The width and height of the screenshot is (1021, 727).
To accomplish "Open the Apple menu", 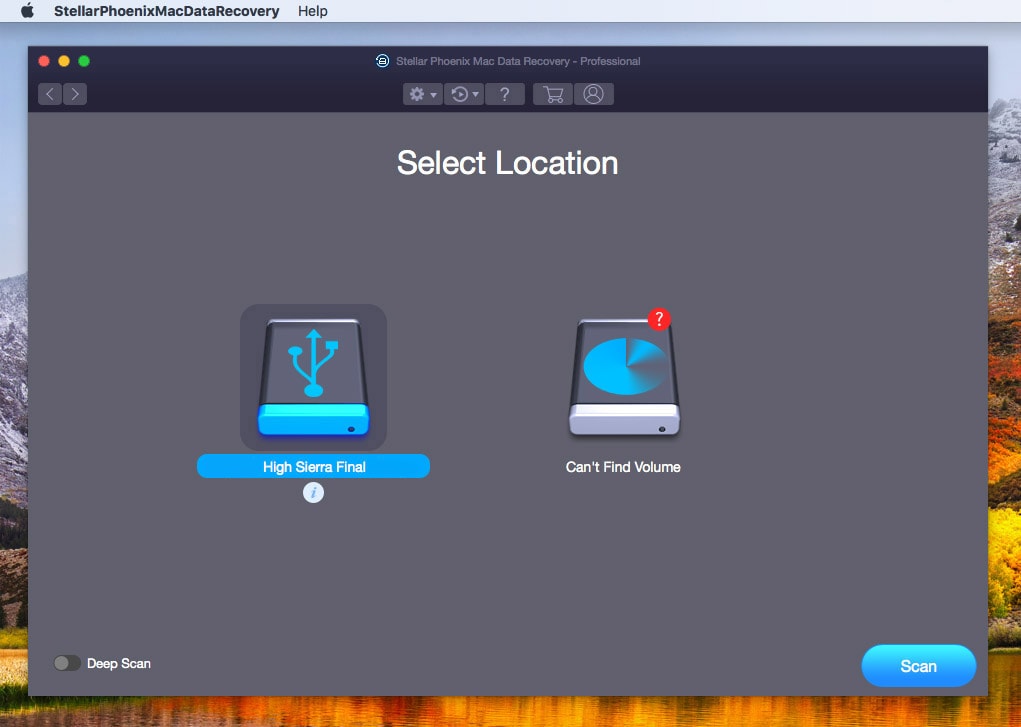I will pyautogui.click(x=27, y=11).
